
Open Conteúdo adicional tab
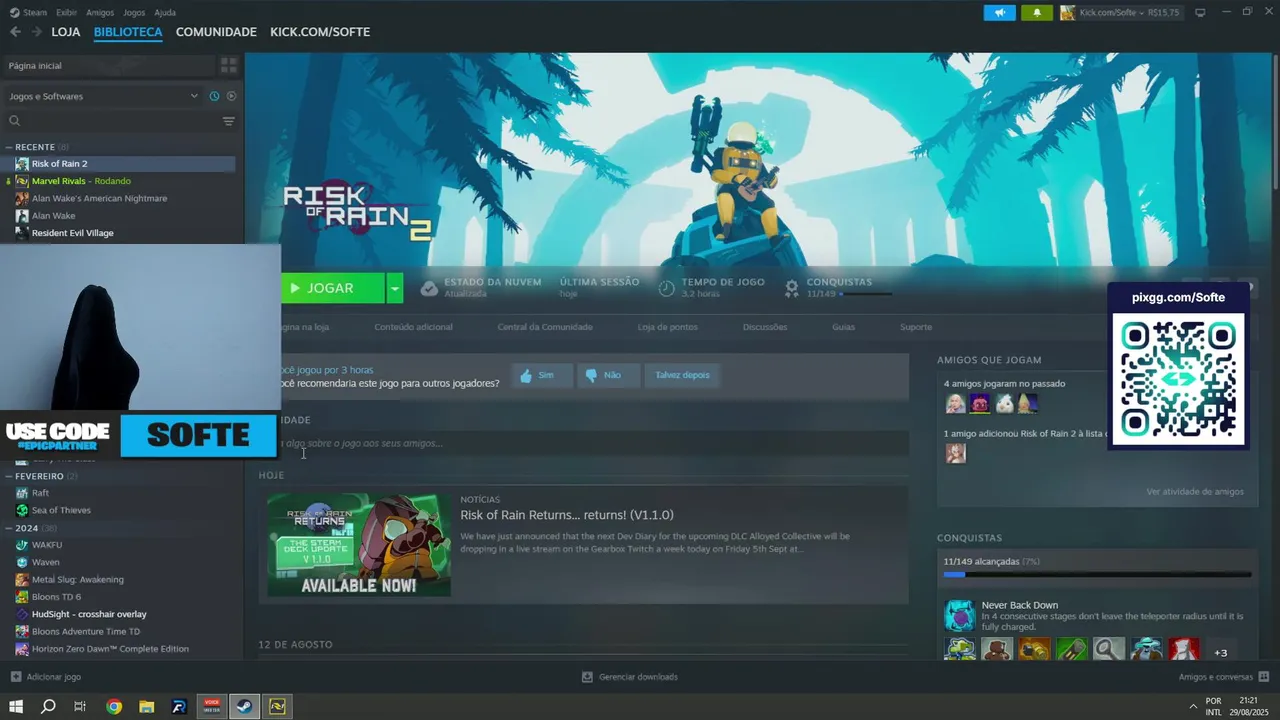[x=413, y=327]
